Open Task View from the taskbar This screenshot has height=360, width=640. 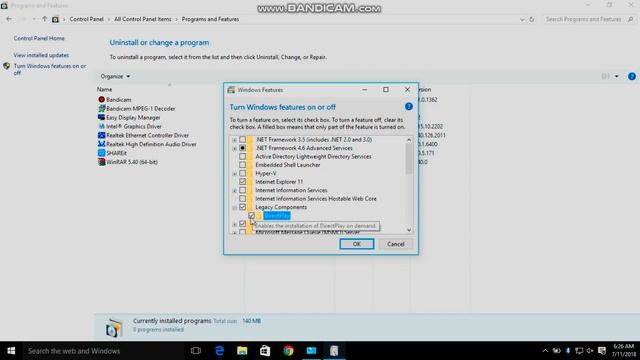[x=196, y=351]
